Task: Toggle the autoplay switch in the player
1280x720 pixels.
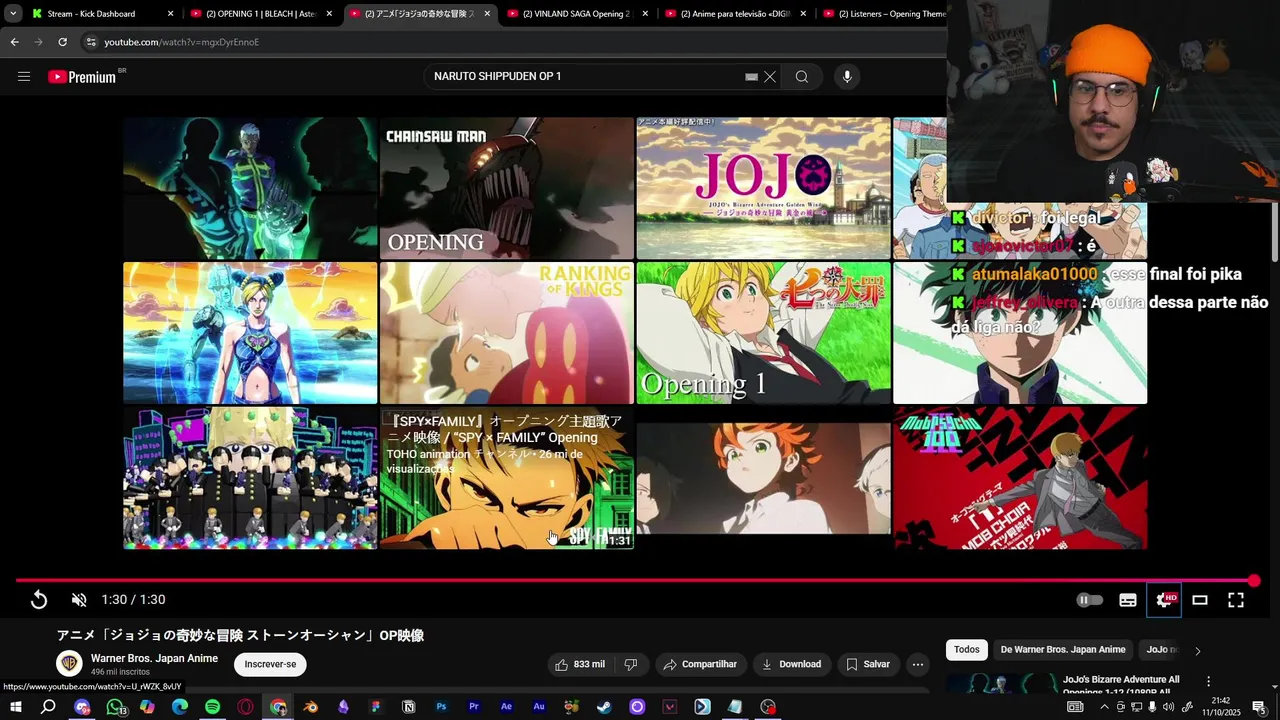Action: coord(1089,600)
